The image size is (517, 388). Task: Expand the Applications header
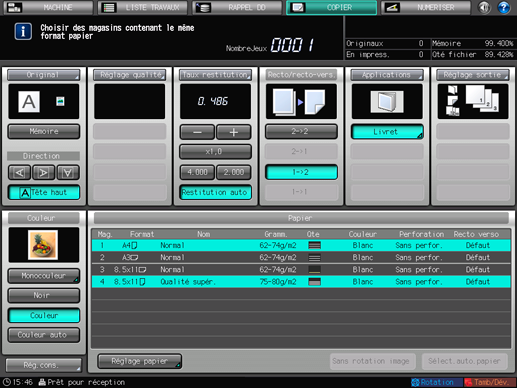(x=387, y=75)
